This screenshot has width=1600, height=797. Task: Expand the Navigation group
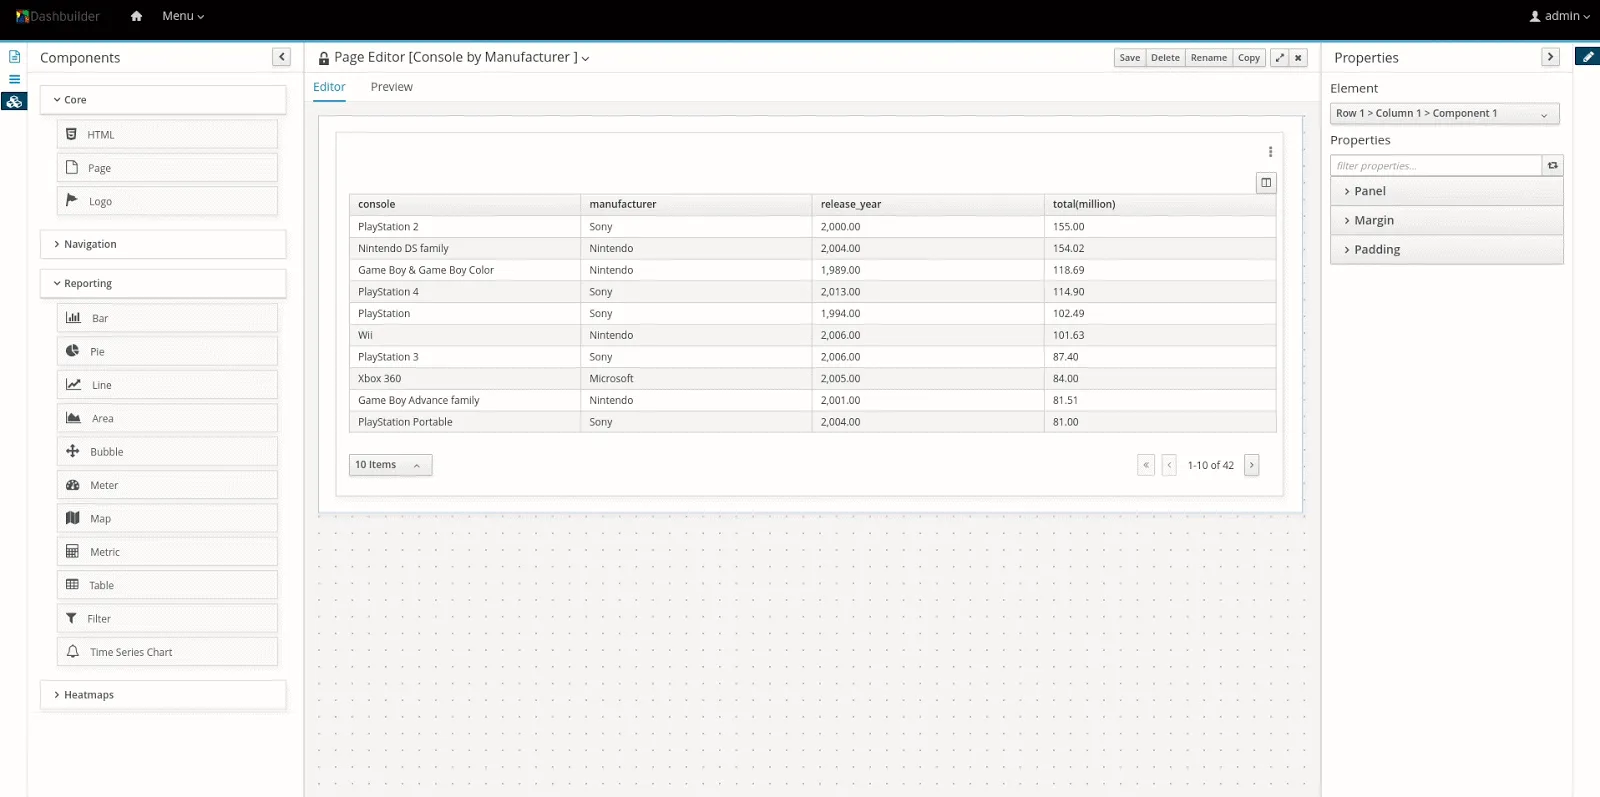click(x=163, y=244)
